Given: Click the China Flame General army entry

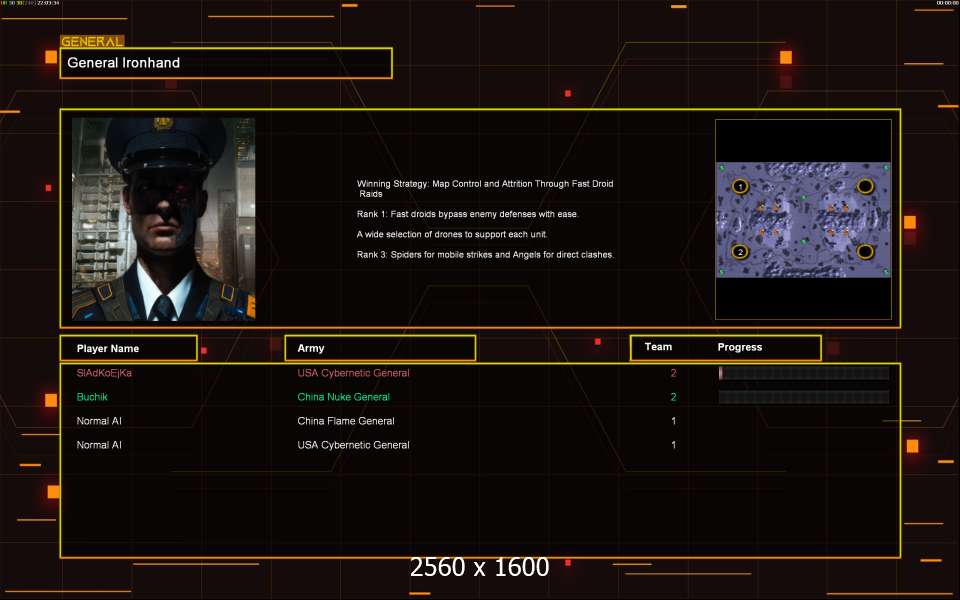Looking at the screenshot, I should pos(346,421).
